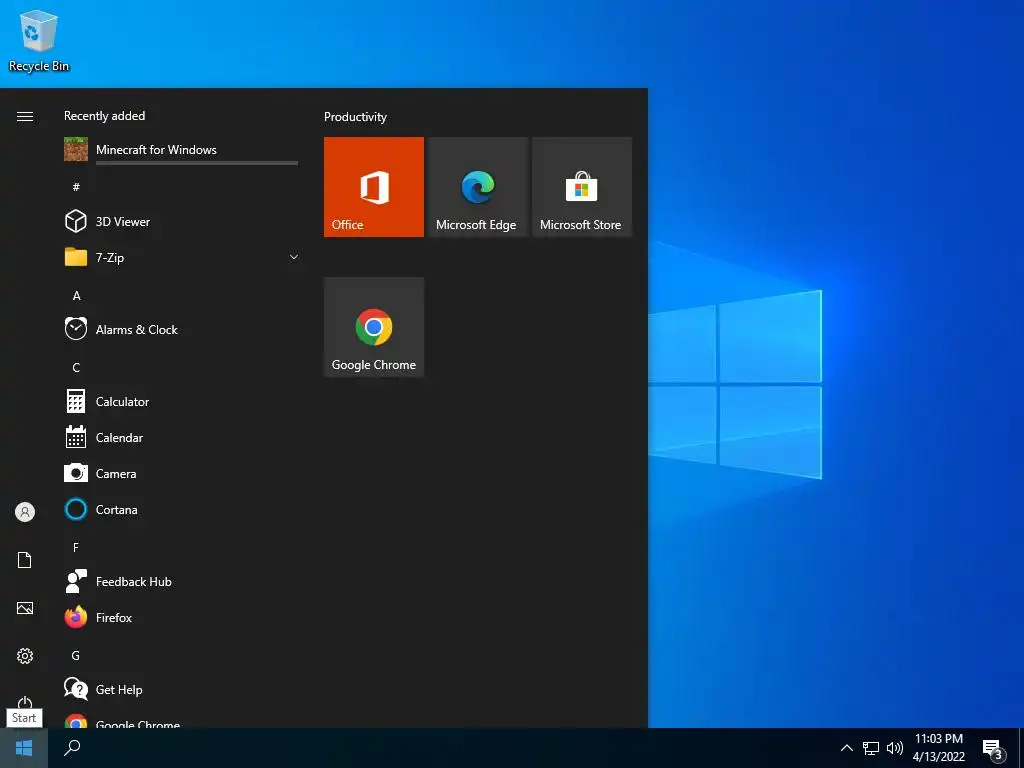Viewport: 1024px width, 768px height.
Task: Open the Get Help app
Action: (x=181, y=689)
